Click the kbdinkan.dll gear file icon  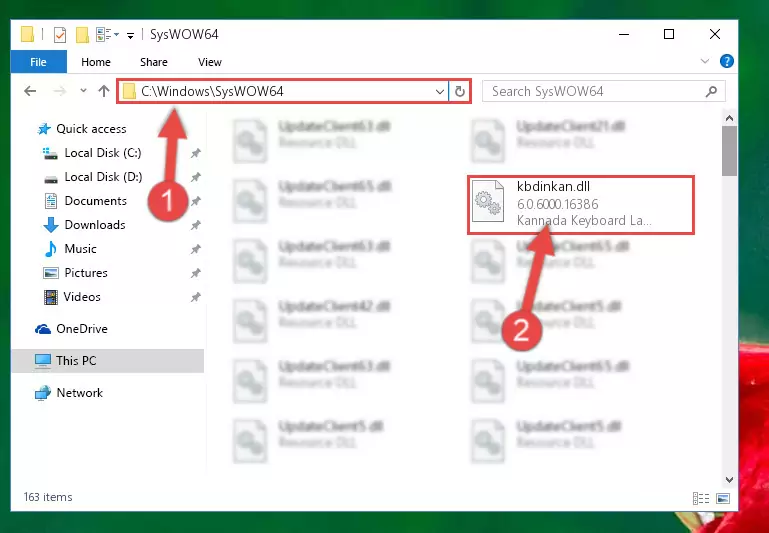[x=488, y=202]
